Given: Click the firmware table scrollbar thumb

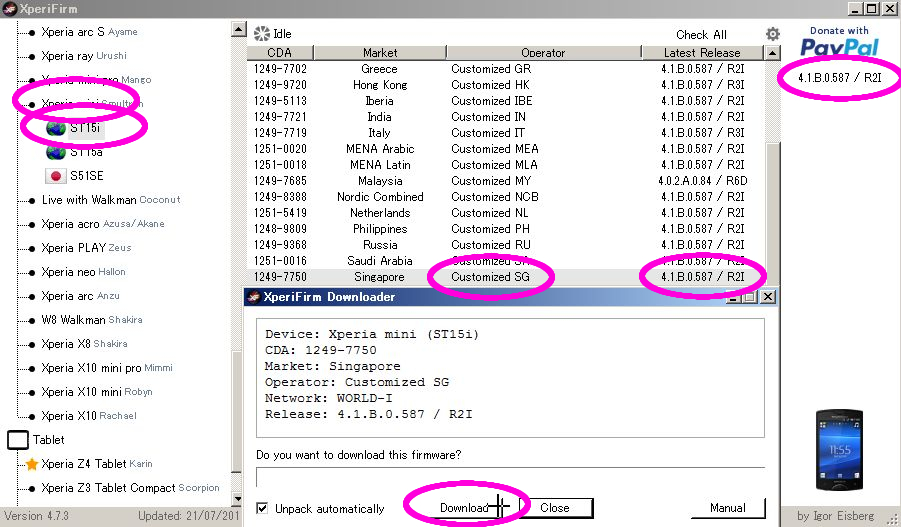Looking at the screenshot, I should click(773, 213).
